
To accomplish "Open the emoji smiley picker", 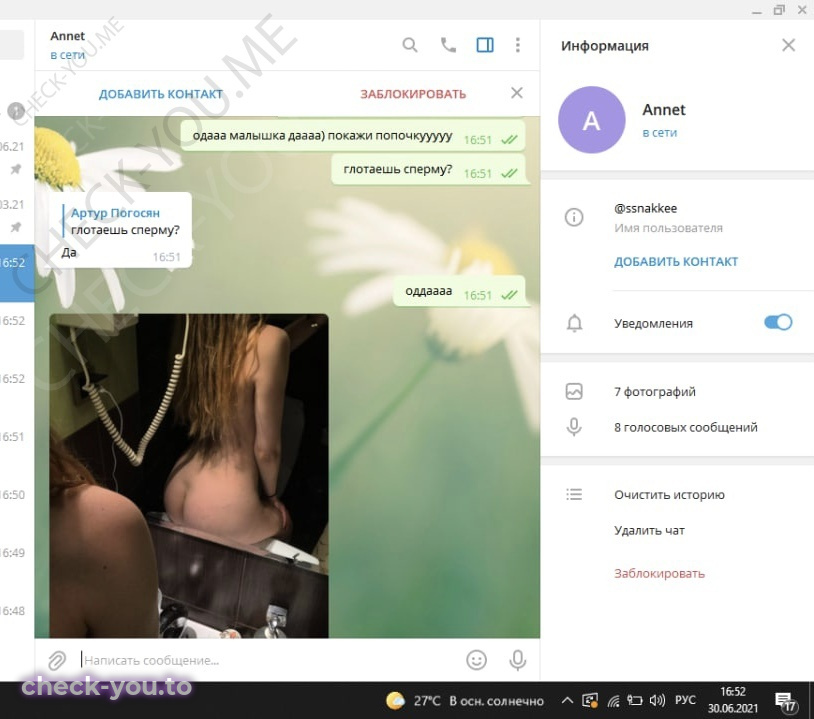I will click(476, 660).
